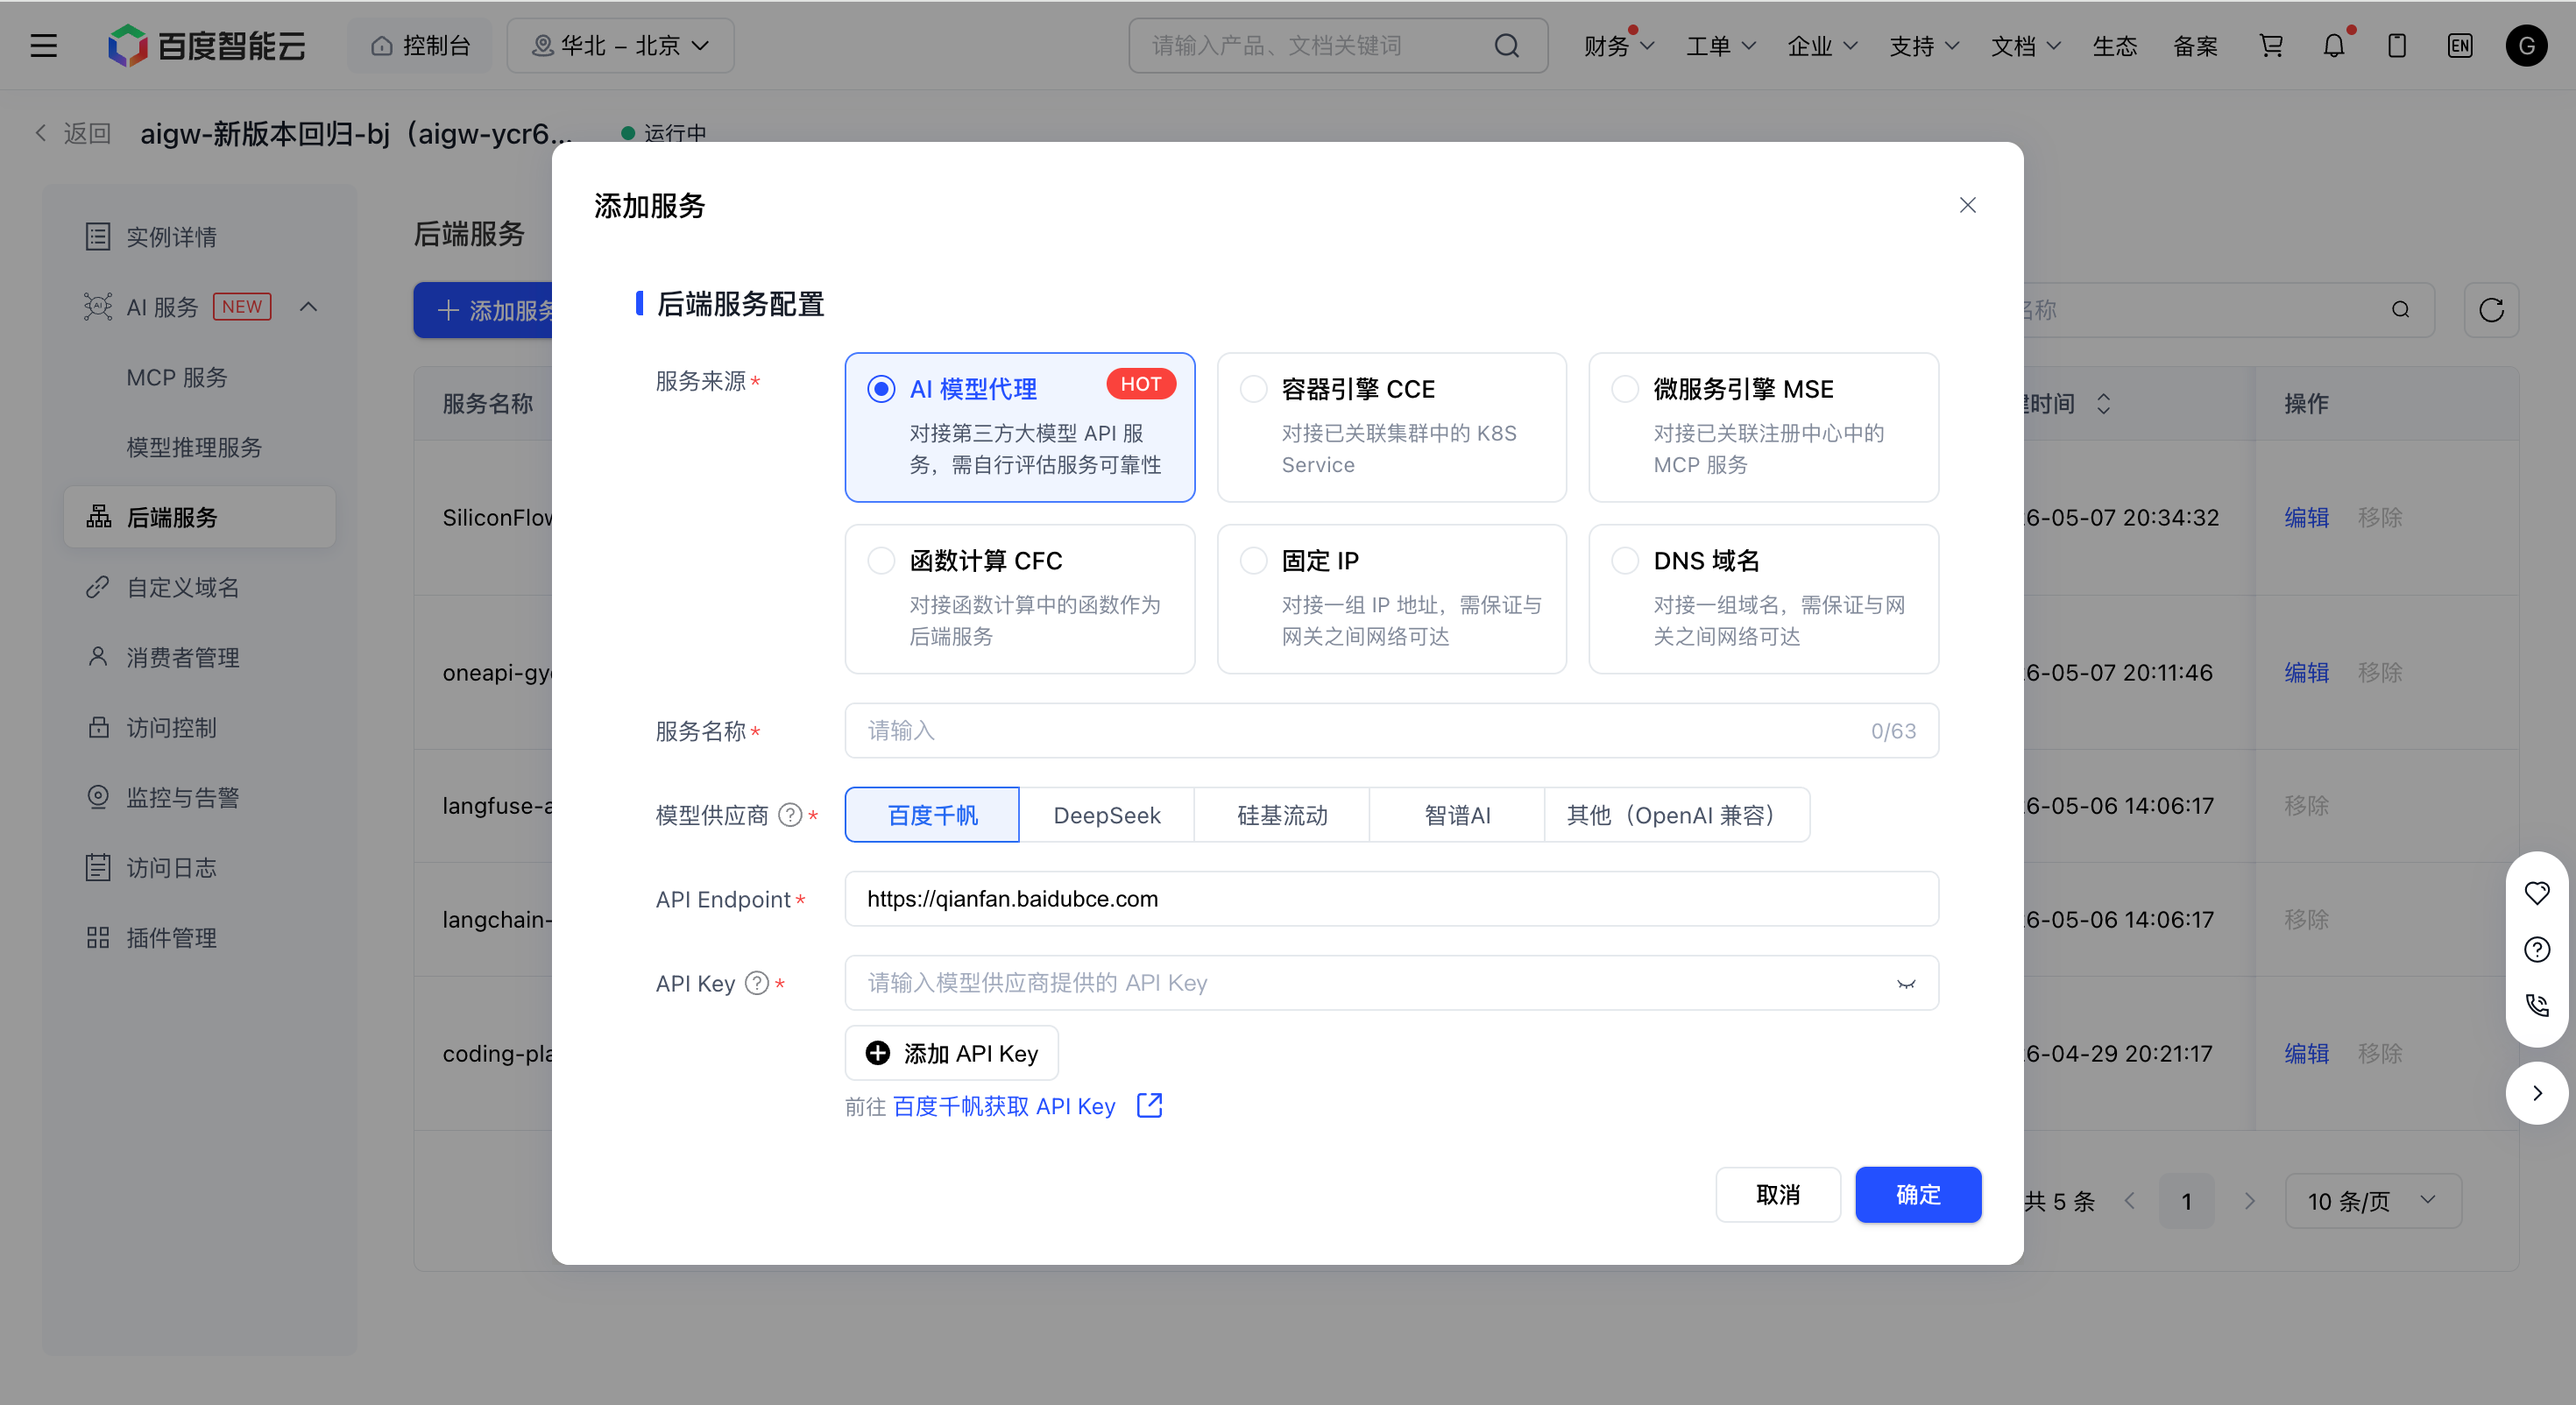
Task: Click the mobile device icon in header
Action: pyautogui.click(x=2397, y=46)
